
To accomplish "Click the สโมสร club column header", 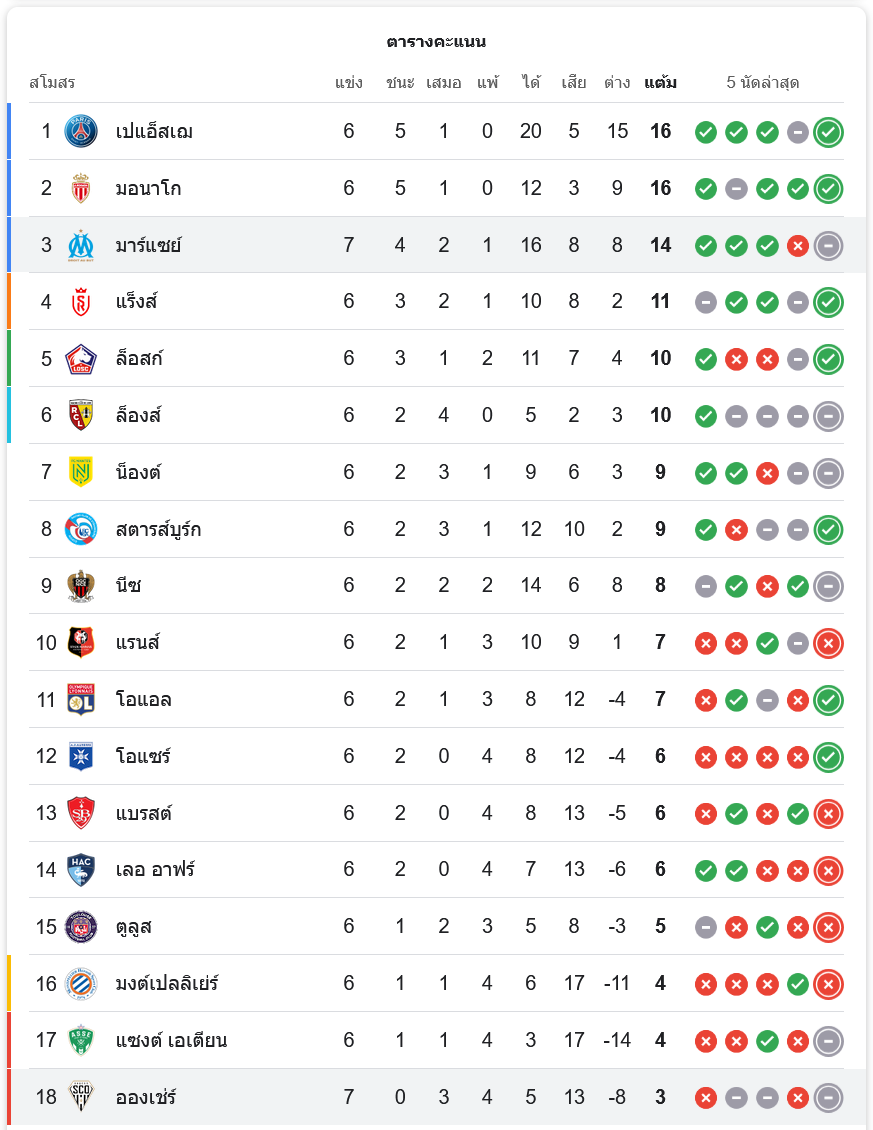I will click(52, 83).
